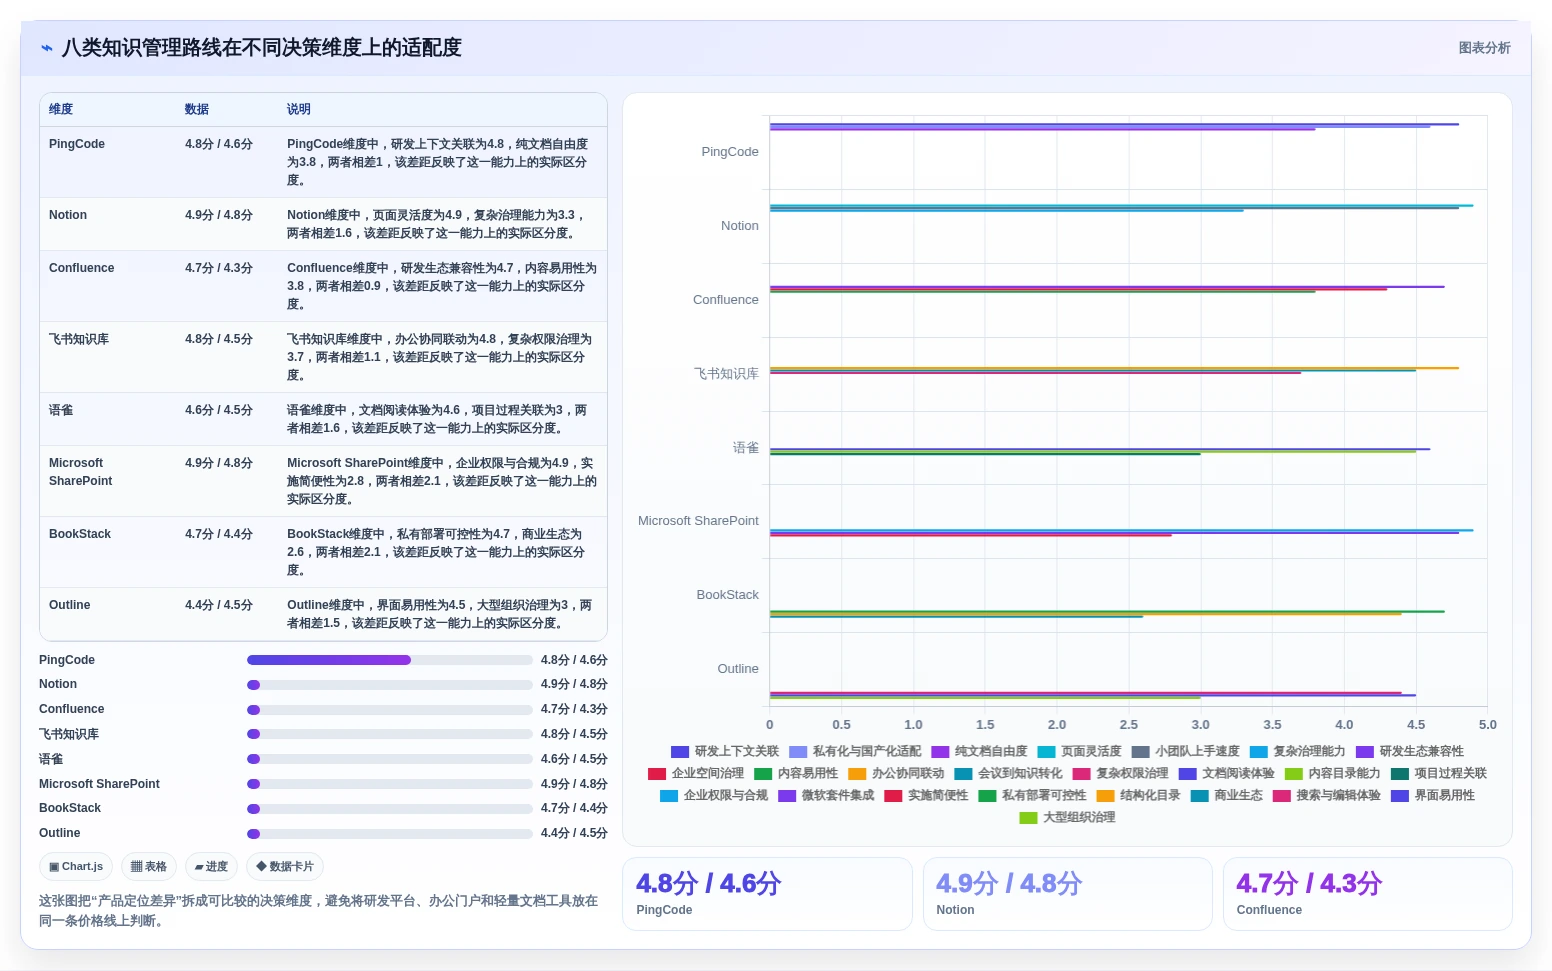Screen dimensions: 1552x971
Task: Toggle the 项目过程关联 legend entry
Action: [x=1438, y=773]
